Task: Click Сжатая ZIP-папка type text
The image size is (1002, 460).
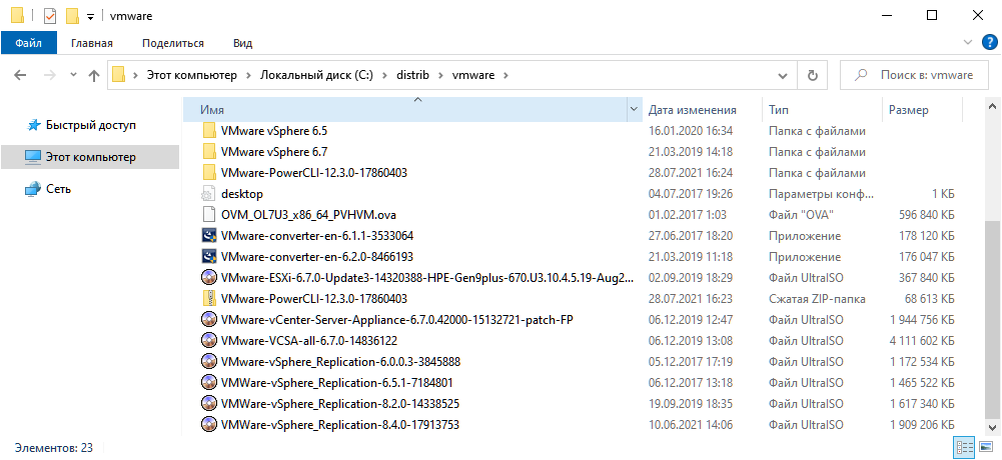Action: tap(817, 298)
